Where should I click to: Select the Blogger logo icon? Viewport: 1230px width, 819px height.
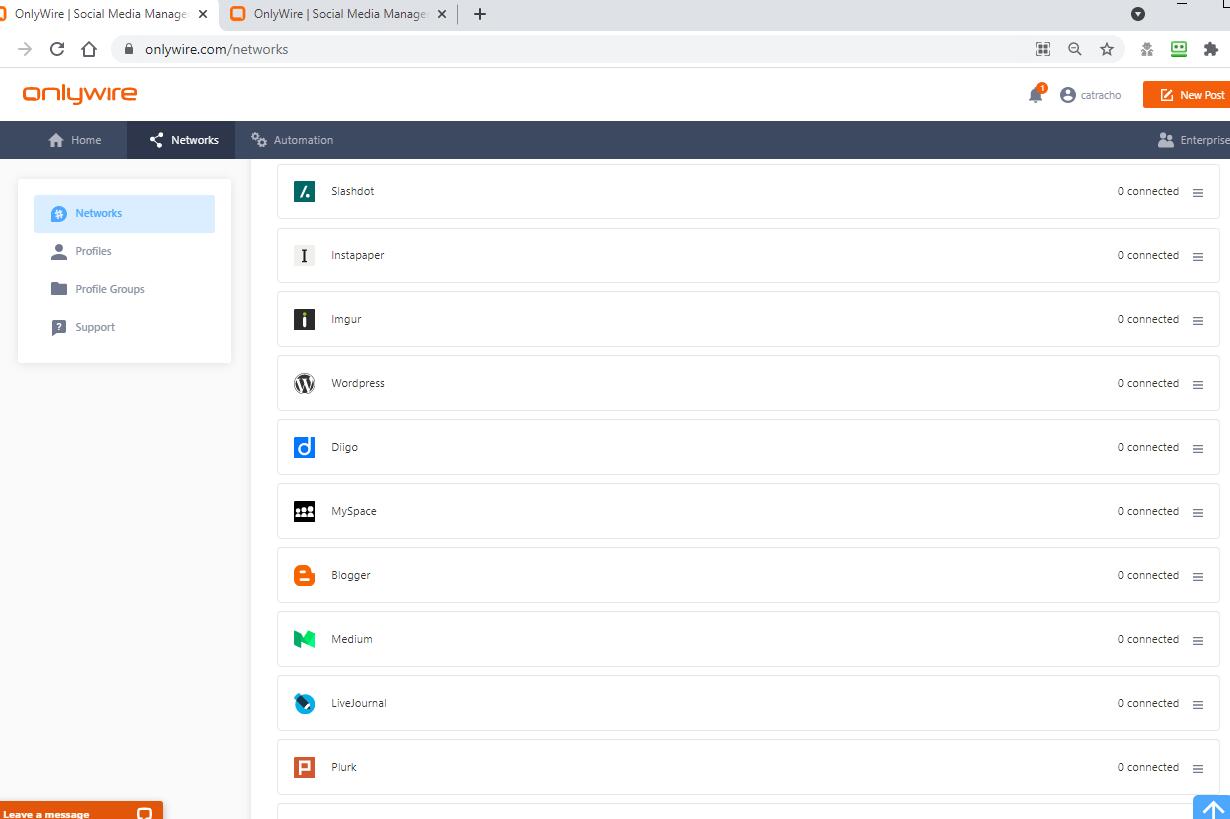click(x=304, y=575)
